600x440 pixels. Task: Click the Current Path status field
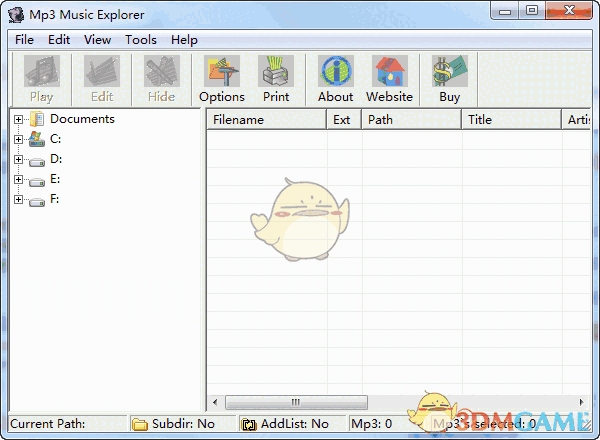[67, 424]
